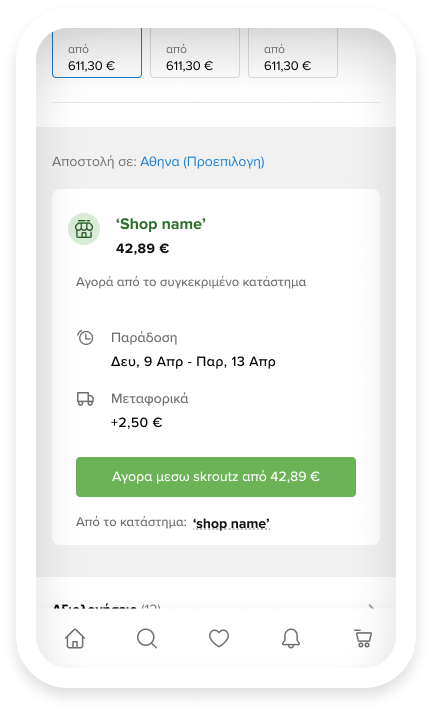Viewport: 432px width, 712px height.
Task: Open favorites via the heart icon
Action: [x=219, y=638]
